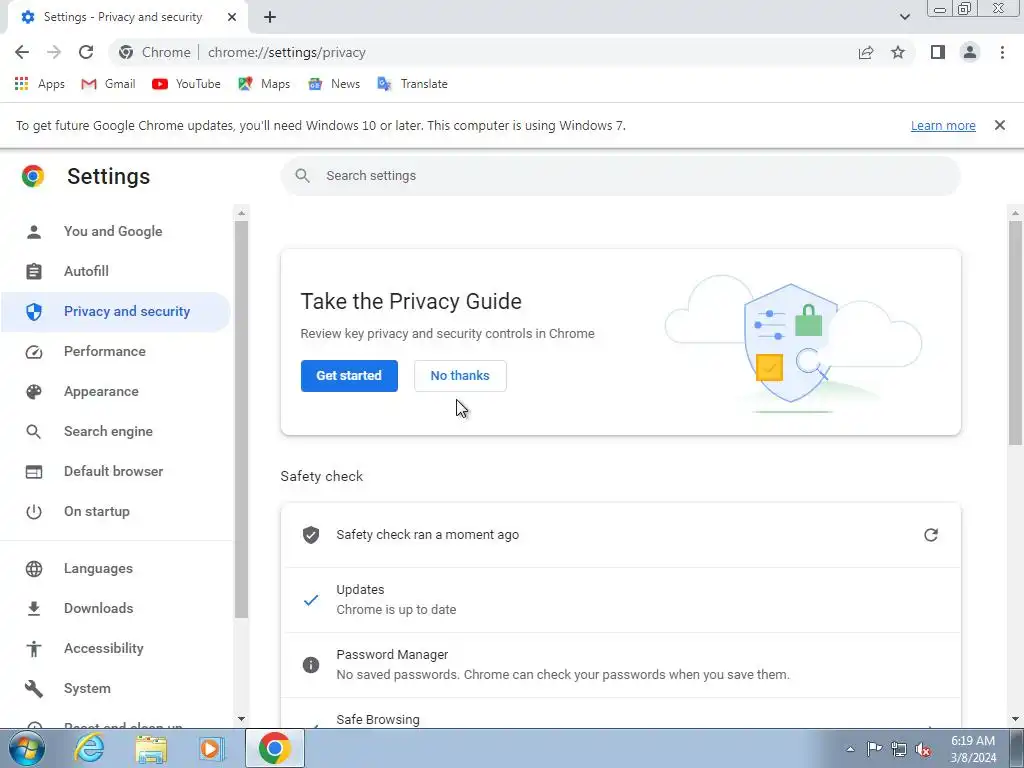The width and height of the screenshot is (1024, 768).
Task: Open the Translate bookmark
Action: [x=412, y=84]
